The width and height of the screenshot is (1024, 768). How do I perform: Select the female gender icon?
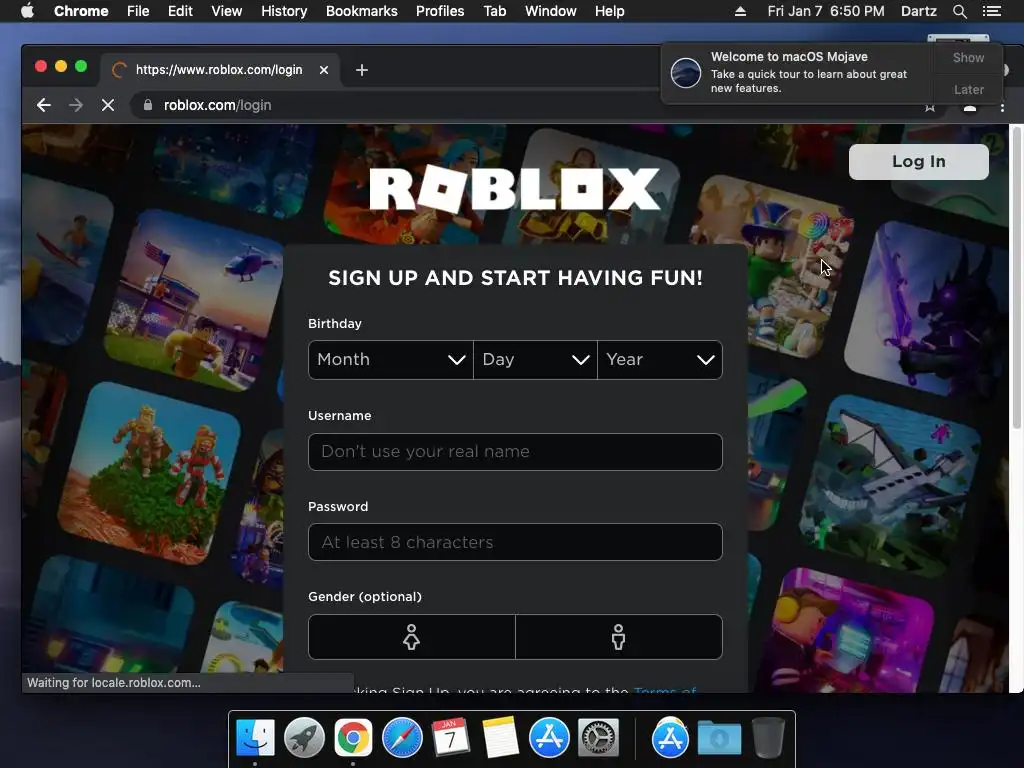coord(411,637)
